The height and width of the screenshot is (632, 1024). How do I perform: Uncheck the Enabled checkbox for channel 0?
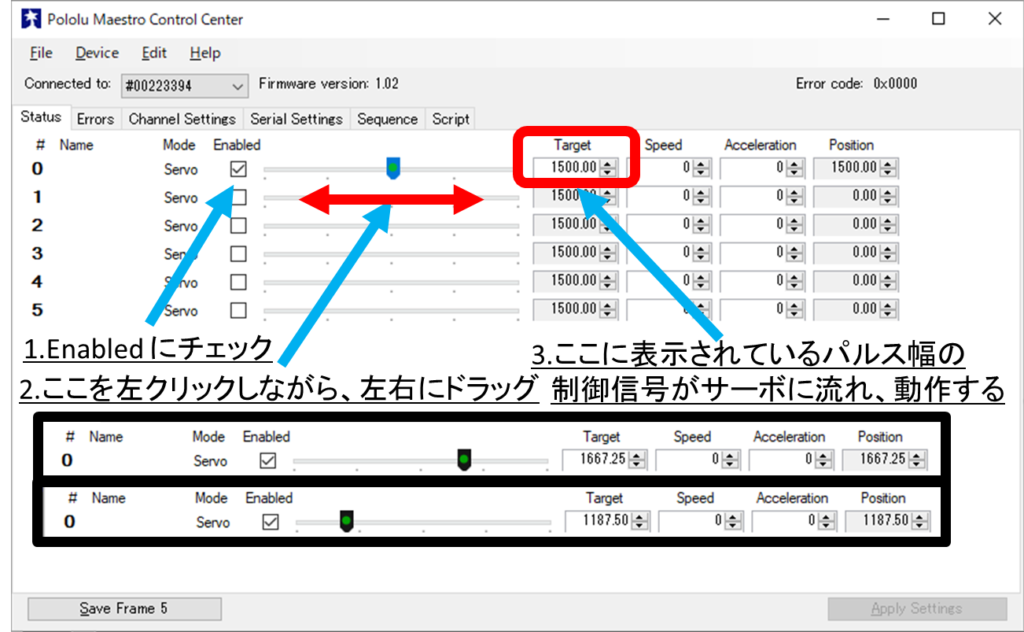click(238, 169)
